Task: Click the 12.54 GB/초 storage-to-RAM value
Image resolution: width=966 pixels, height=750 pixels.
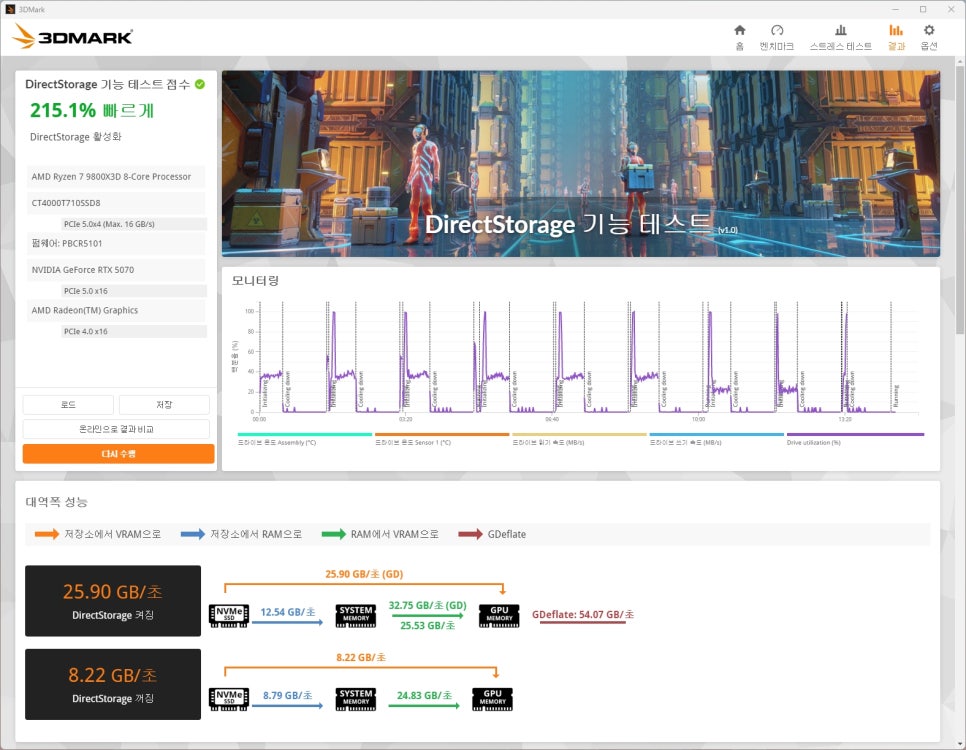Action: 288,612
